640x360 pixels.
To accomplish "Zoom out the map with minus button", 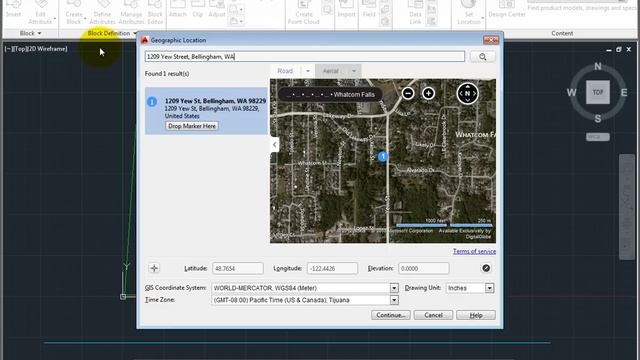I will tap(408, 93).
